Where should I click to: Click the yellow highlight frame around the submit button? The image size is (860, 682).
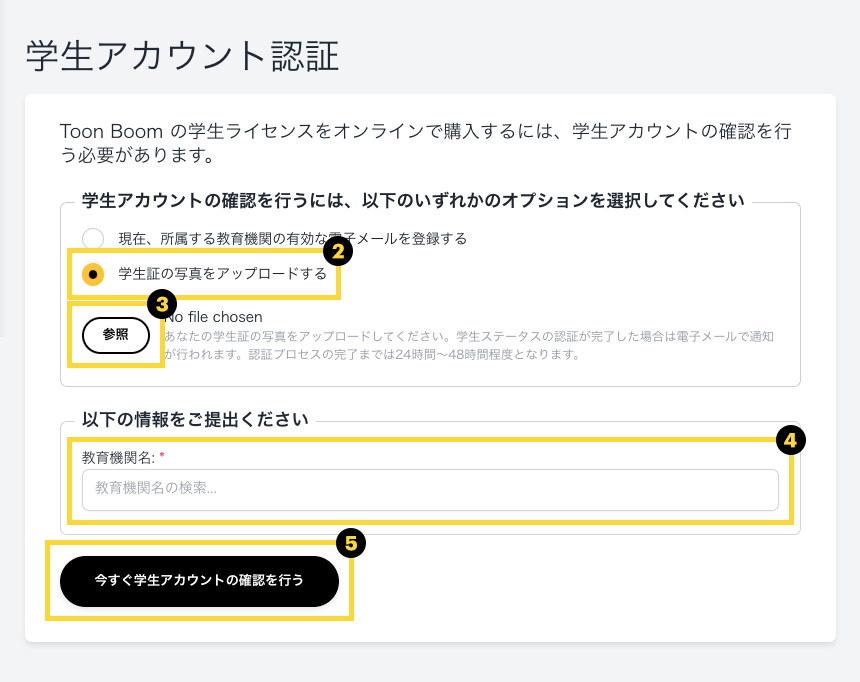200,617
